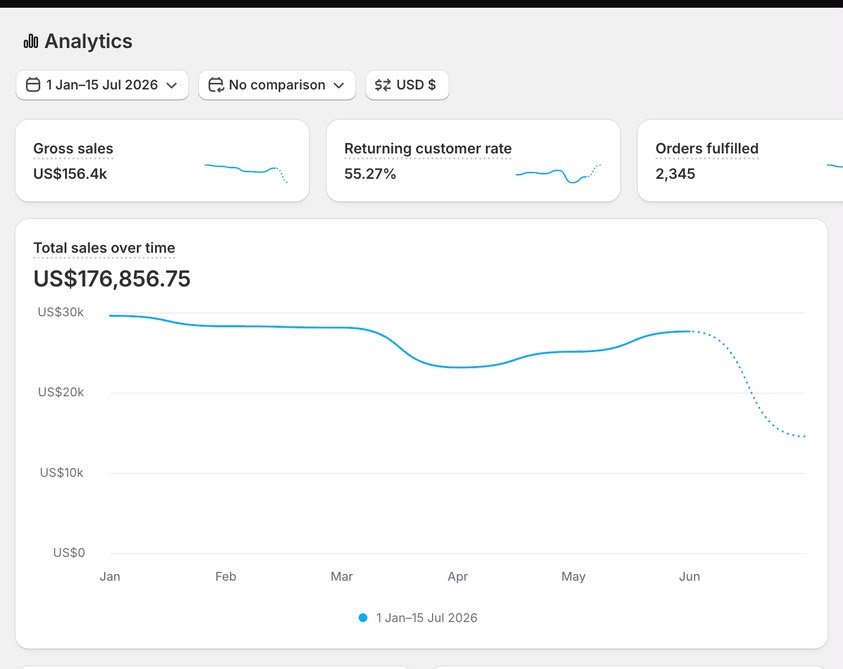
Task: Click the US$30k axis label
Action: pyautogui.click(x=61, y=312)
